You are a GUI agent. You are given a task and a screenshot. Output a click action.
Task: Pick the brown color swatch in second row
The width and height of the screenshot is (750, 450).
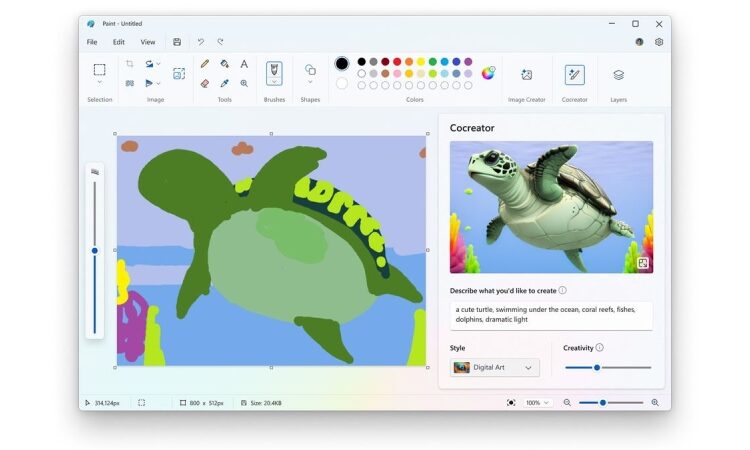pos(385,74)
